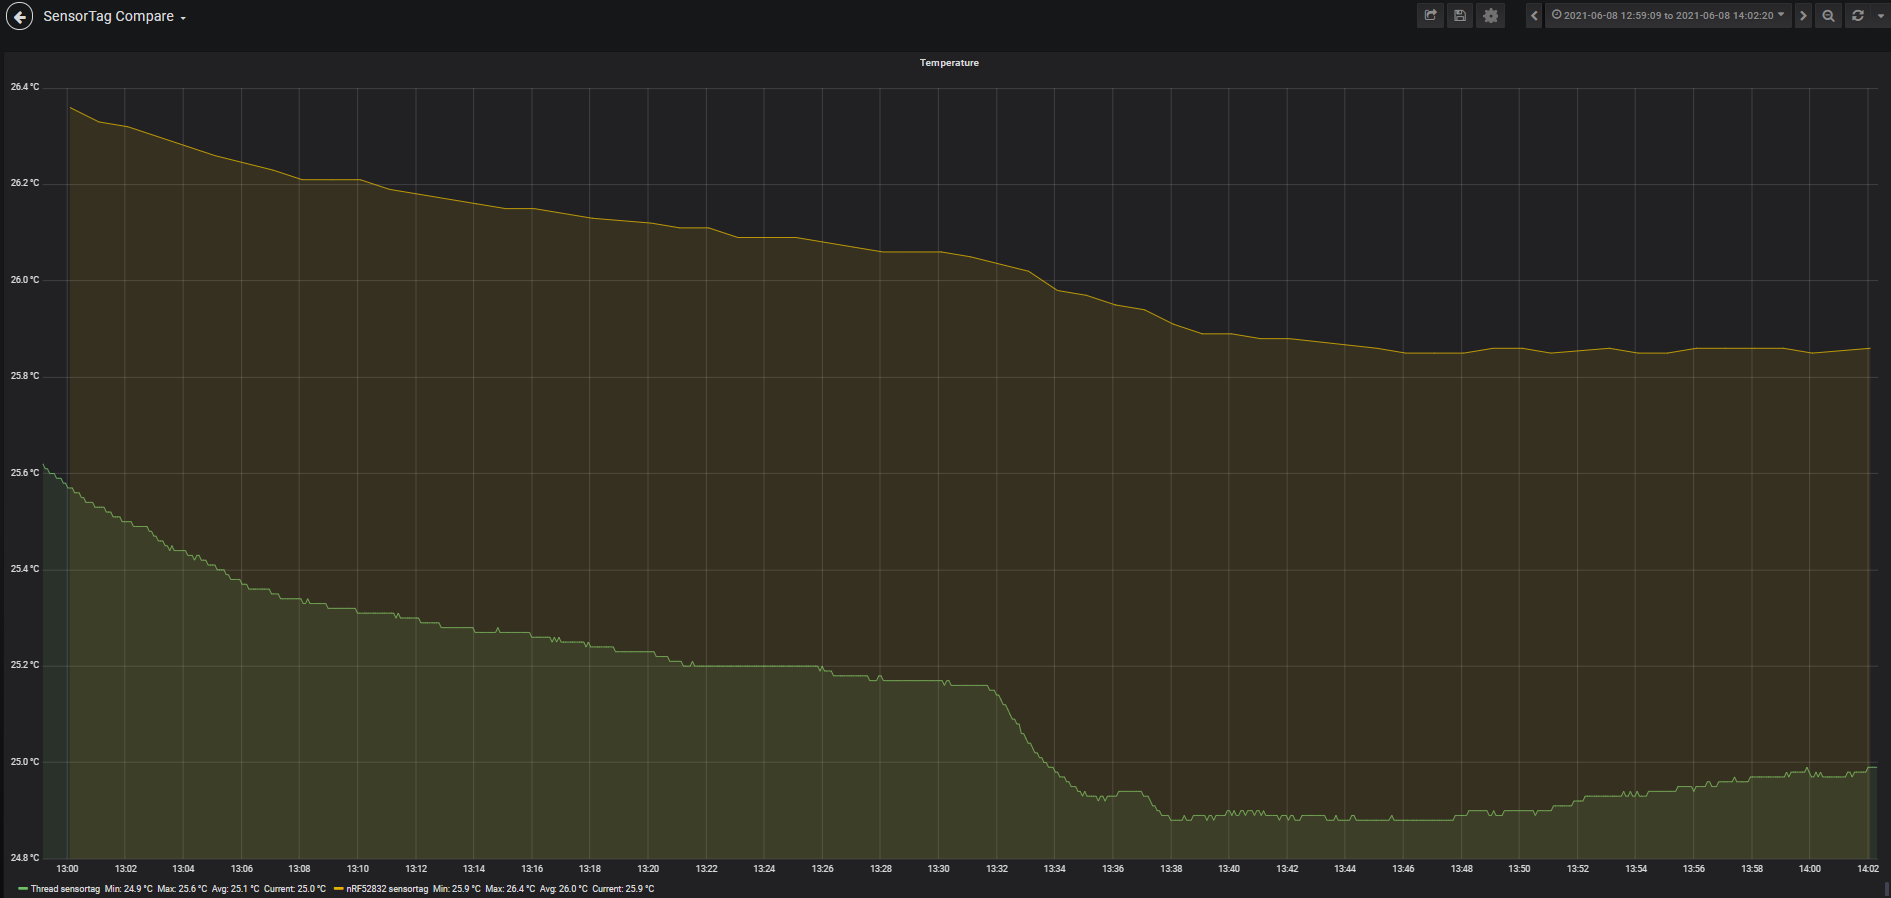This screenshot has height=898, width=1891.
Task: Toggle the Thread sensortag legend series
Action: (x=65, y=889)
